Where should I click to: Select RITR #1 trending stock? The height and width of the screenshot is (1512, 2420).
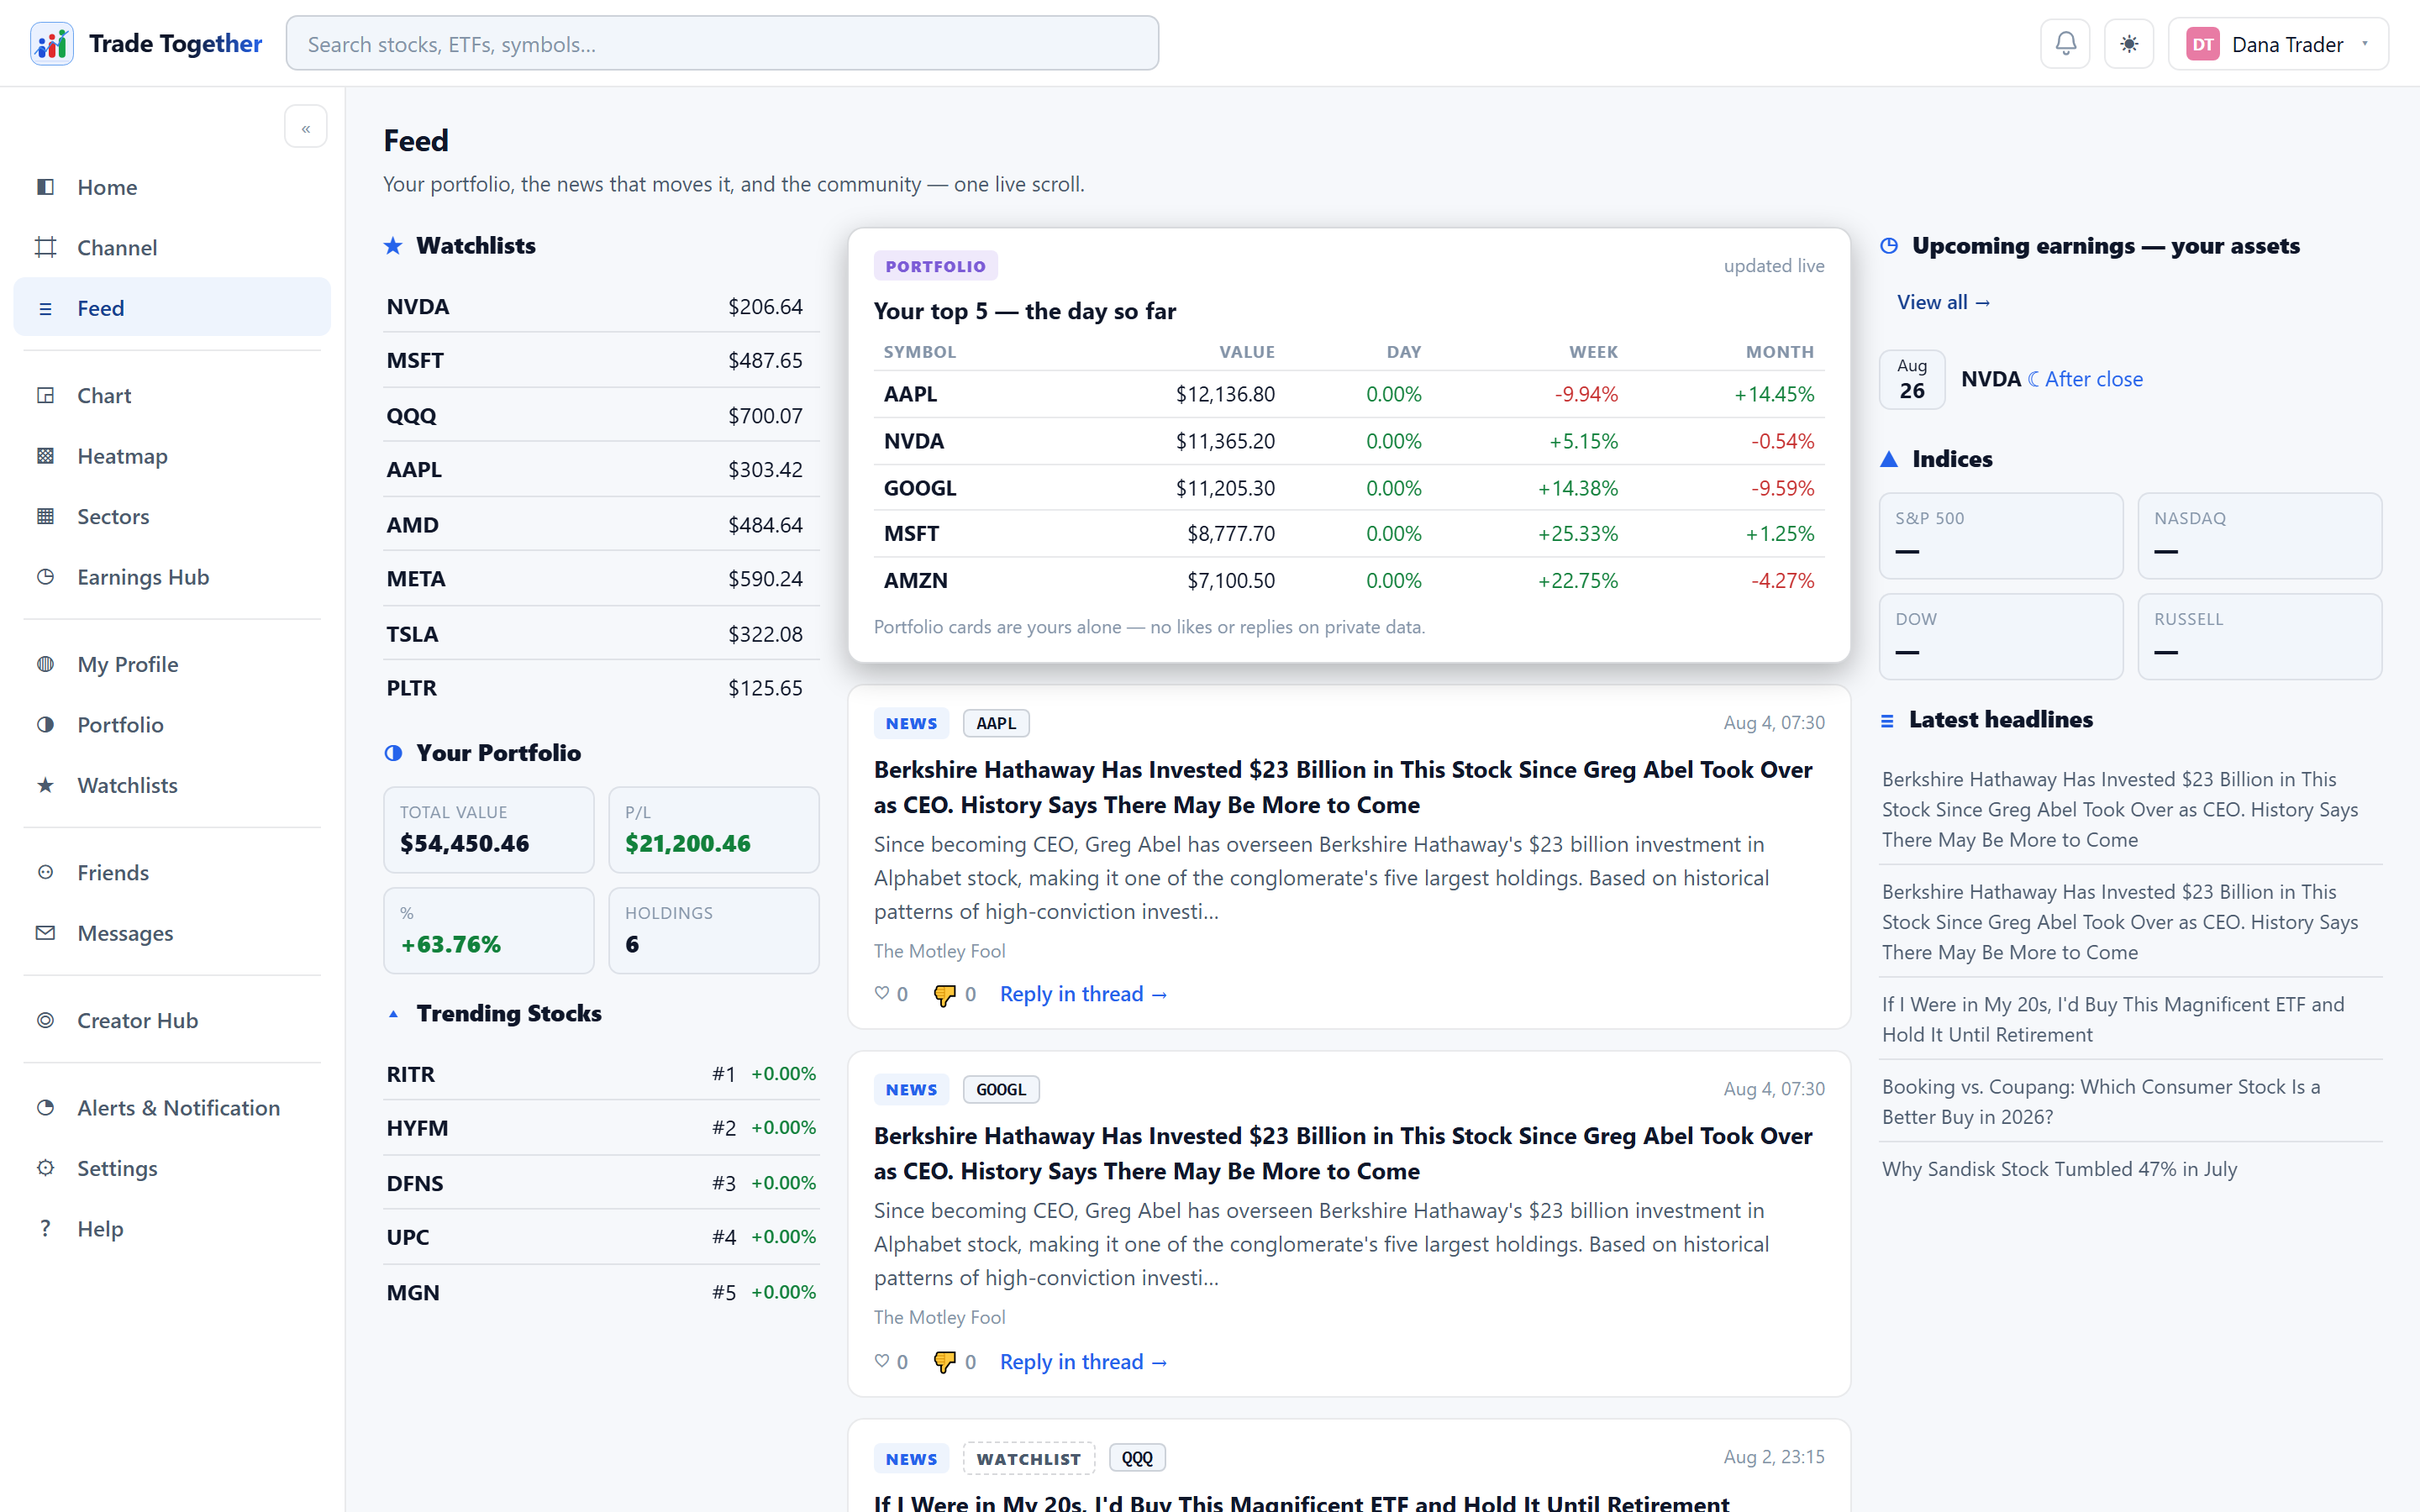[x=601, y=1074]
